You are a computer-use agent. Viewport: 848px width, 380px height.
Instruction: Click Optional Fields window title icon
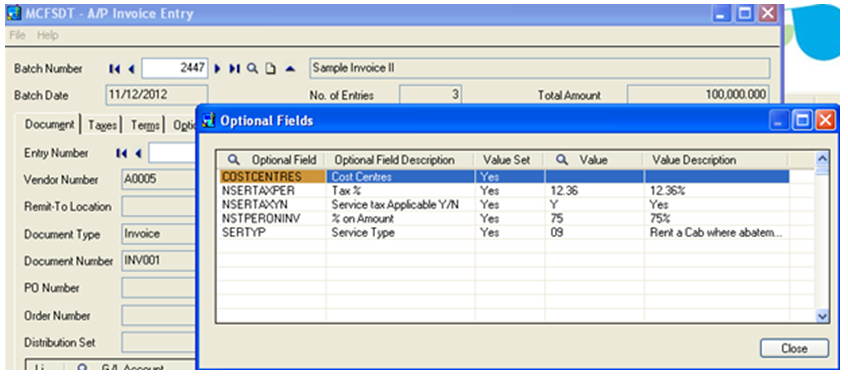[208, 121]
